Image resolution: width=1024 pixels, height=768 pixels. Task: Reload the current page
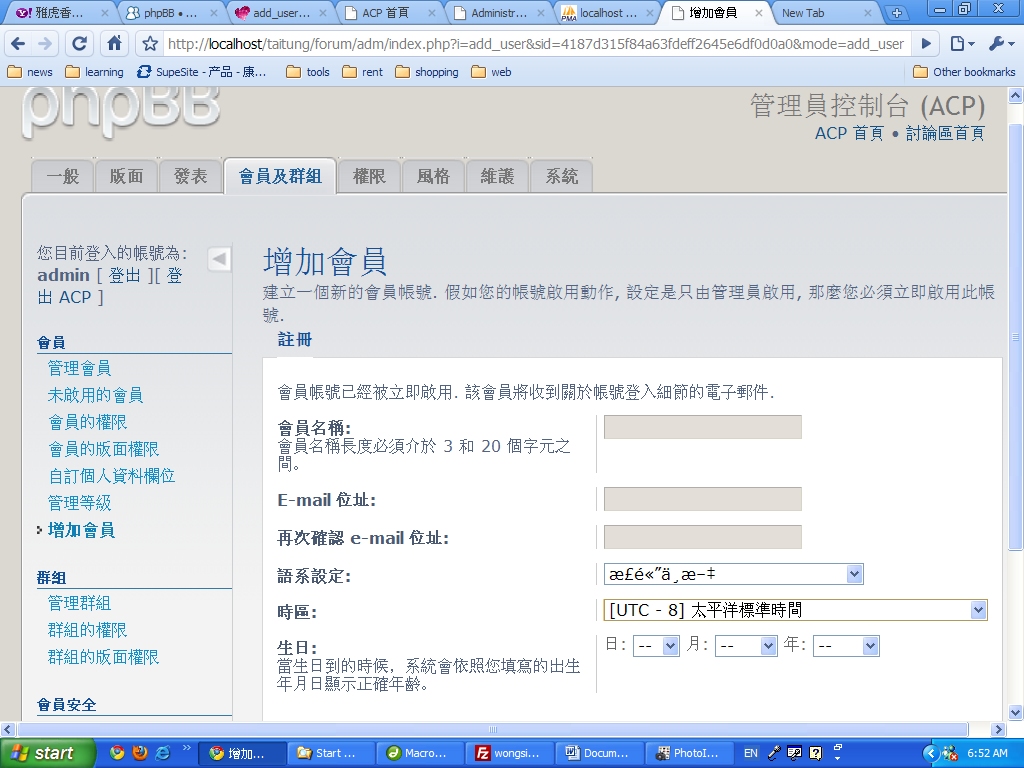click(79, 44)
